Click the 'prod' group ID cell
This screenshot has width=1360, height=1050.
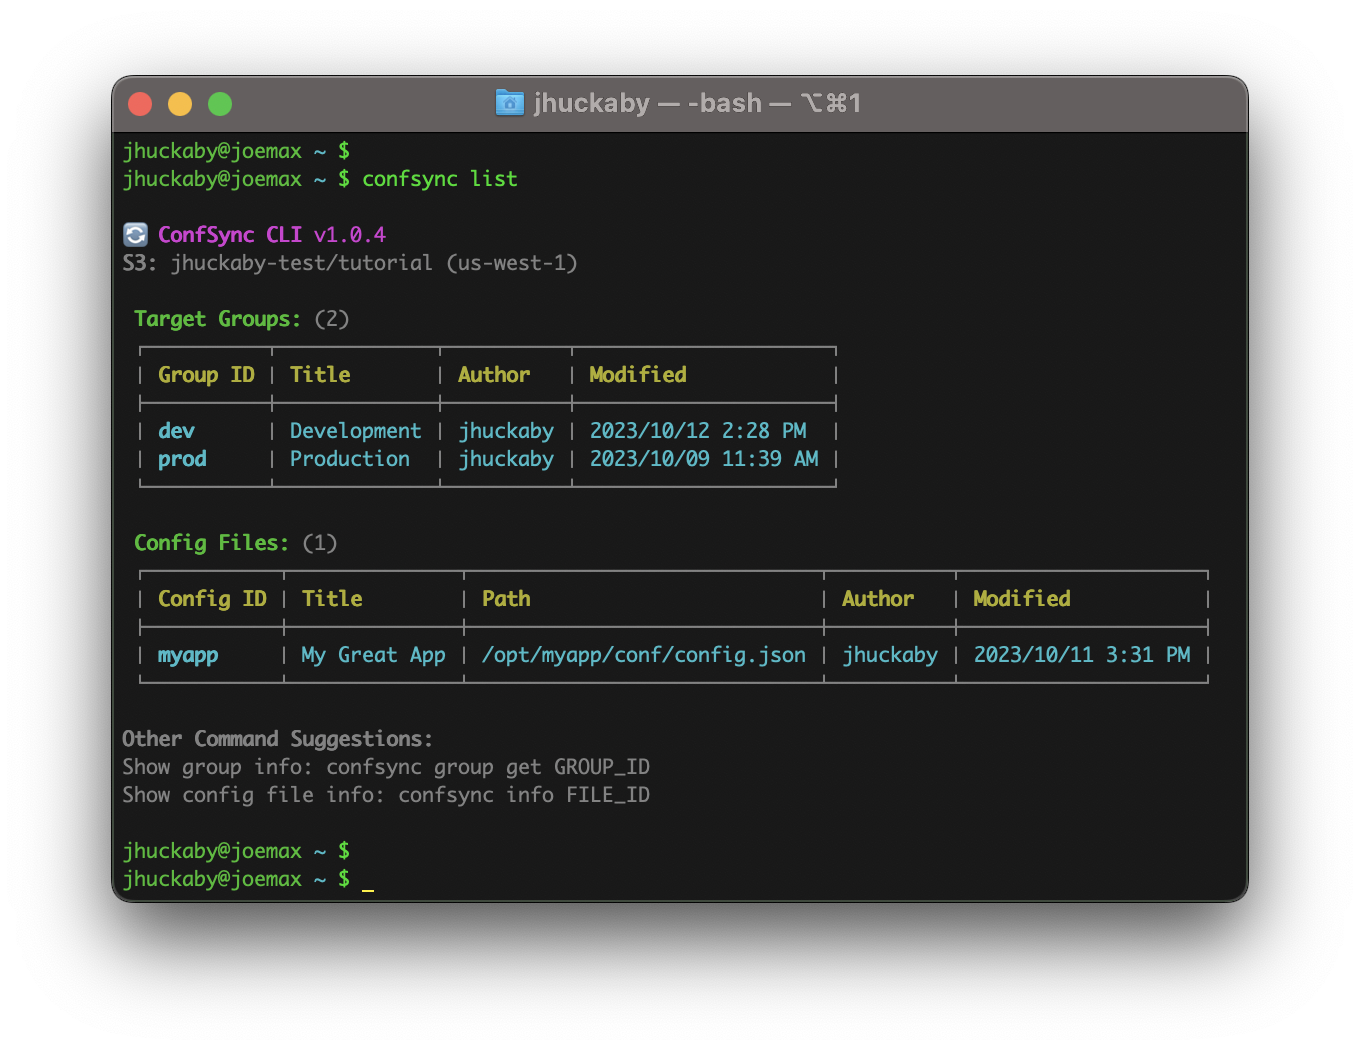click(x=182, y=459)
